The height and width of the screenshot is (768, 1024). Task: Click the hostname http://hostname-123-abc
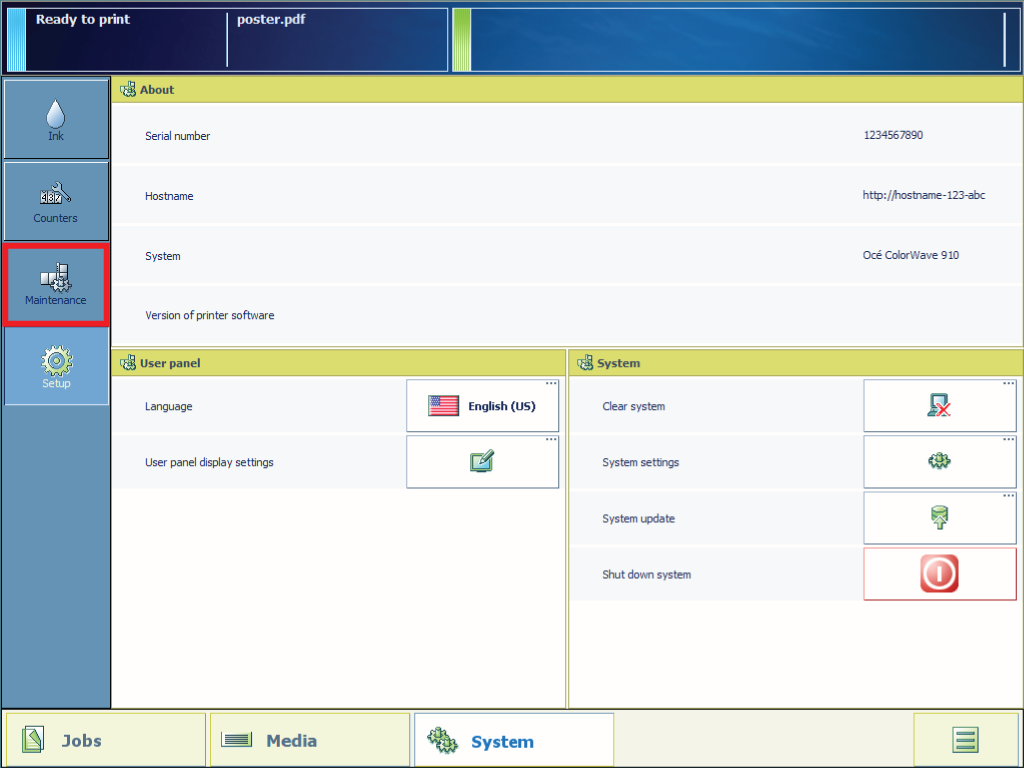coord(923,195)
